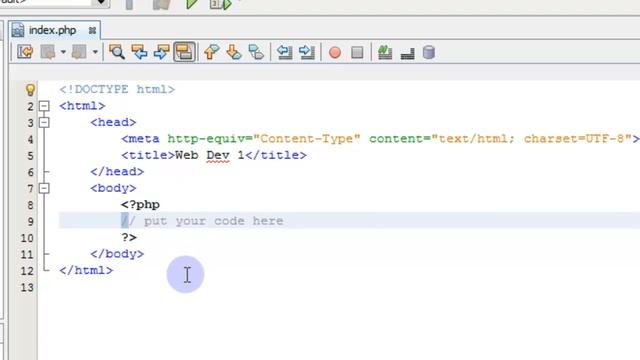This screenshot has width=640, height=360.
Task: Click the underlined word Dev in title
Action: click(218, 155)
